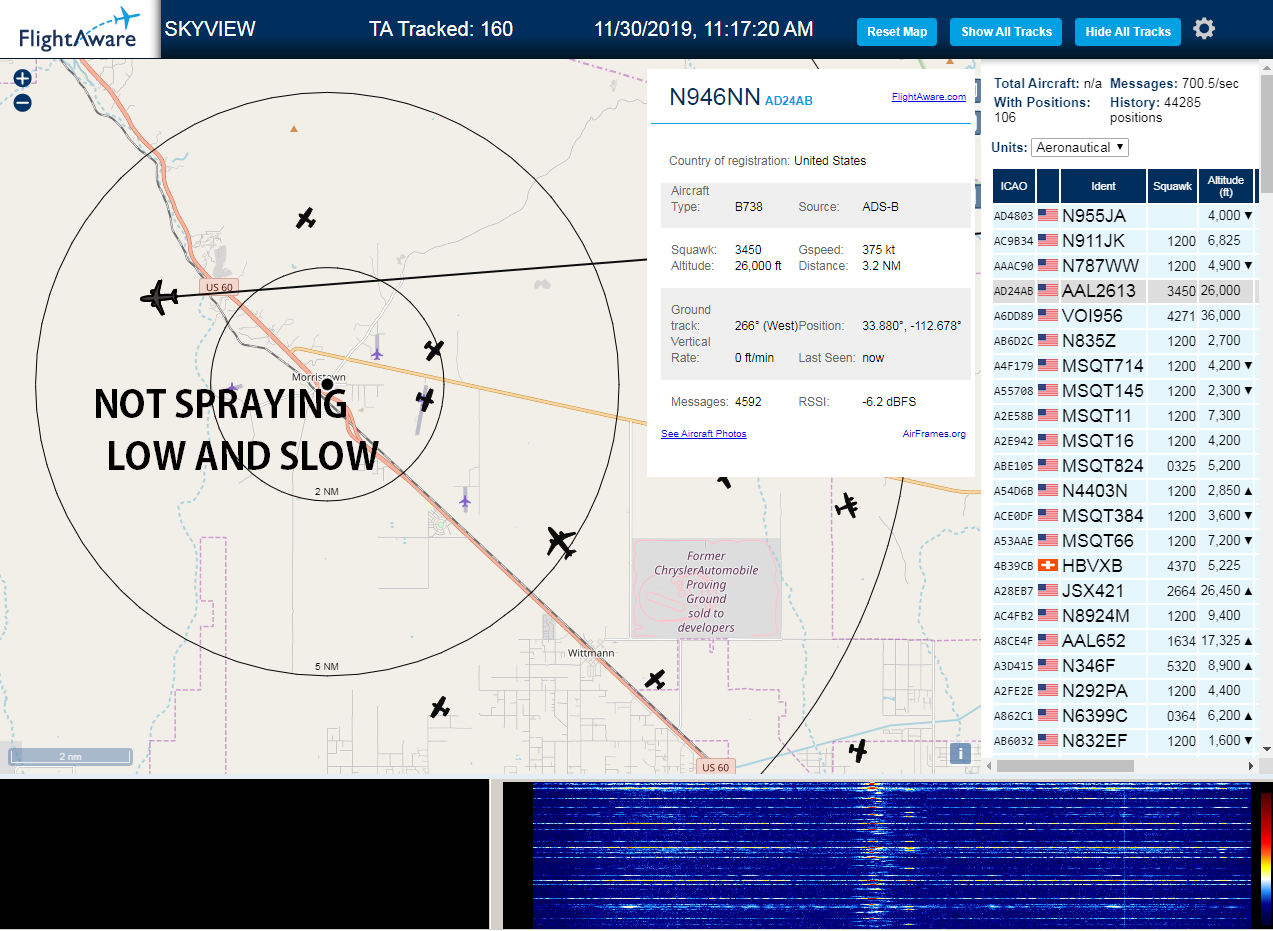The image size is (1273, 931).
Task: Select plane icon southwest of Wittmann
Action: click(440, 707)
